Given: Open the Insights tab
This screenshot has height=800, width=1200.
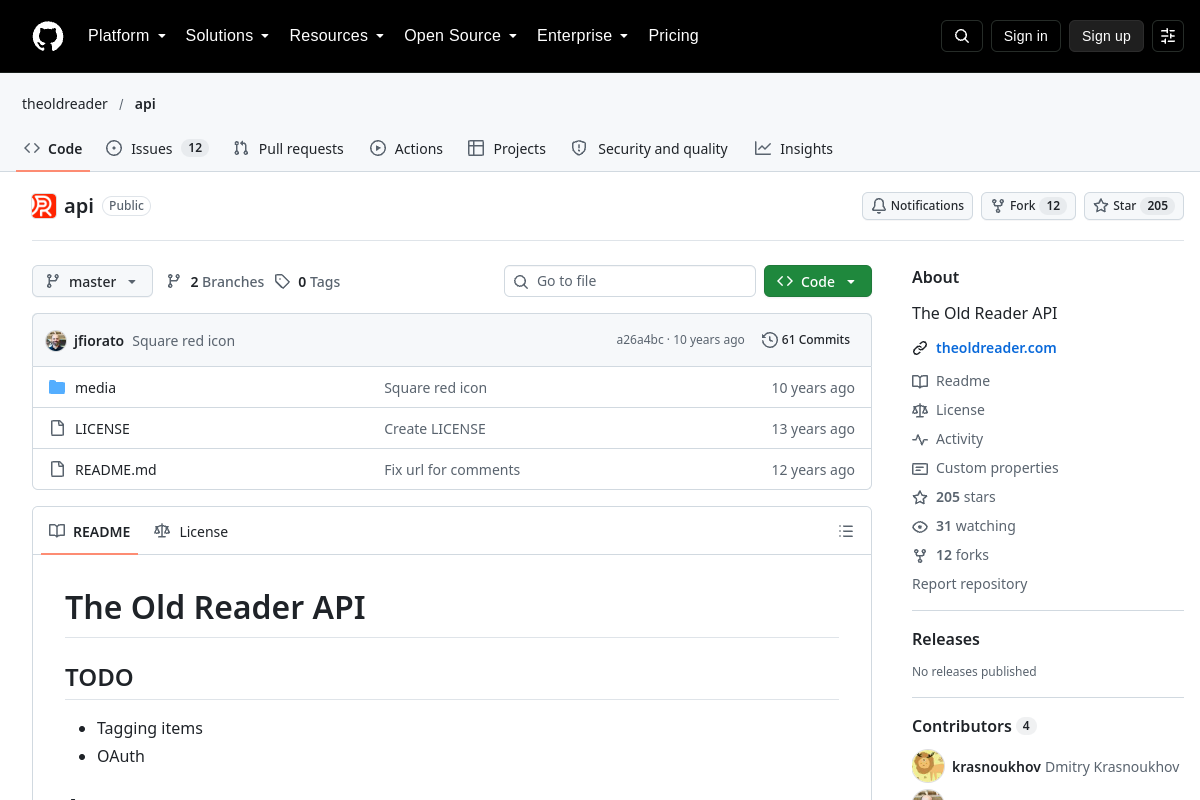Looking at the screenshot, I should click(794, 148).
